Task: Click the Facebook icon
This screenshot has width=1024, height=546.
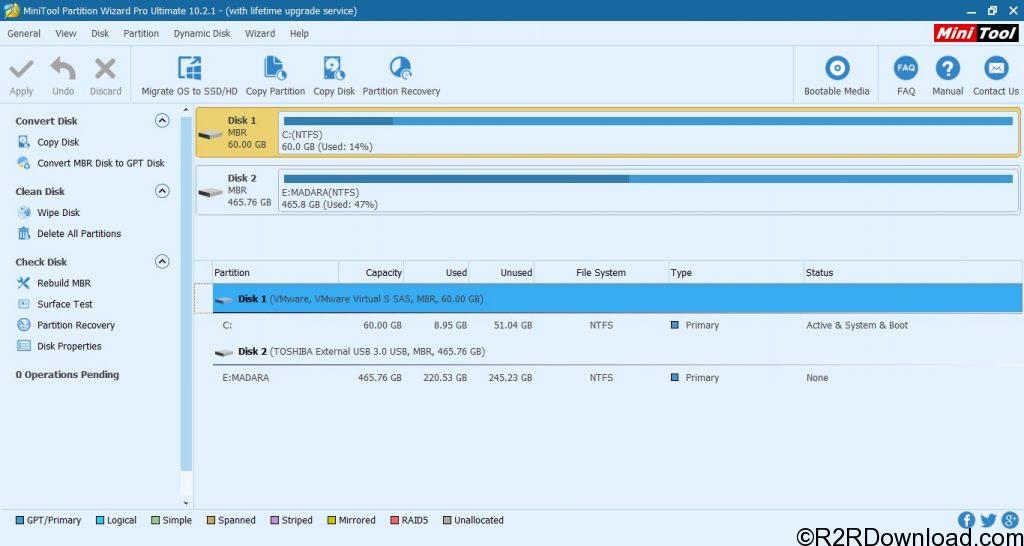Action: (x=967, y=520)
